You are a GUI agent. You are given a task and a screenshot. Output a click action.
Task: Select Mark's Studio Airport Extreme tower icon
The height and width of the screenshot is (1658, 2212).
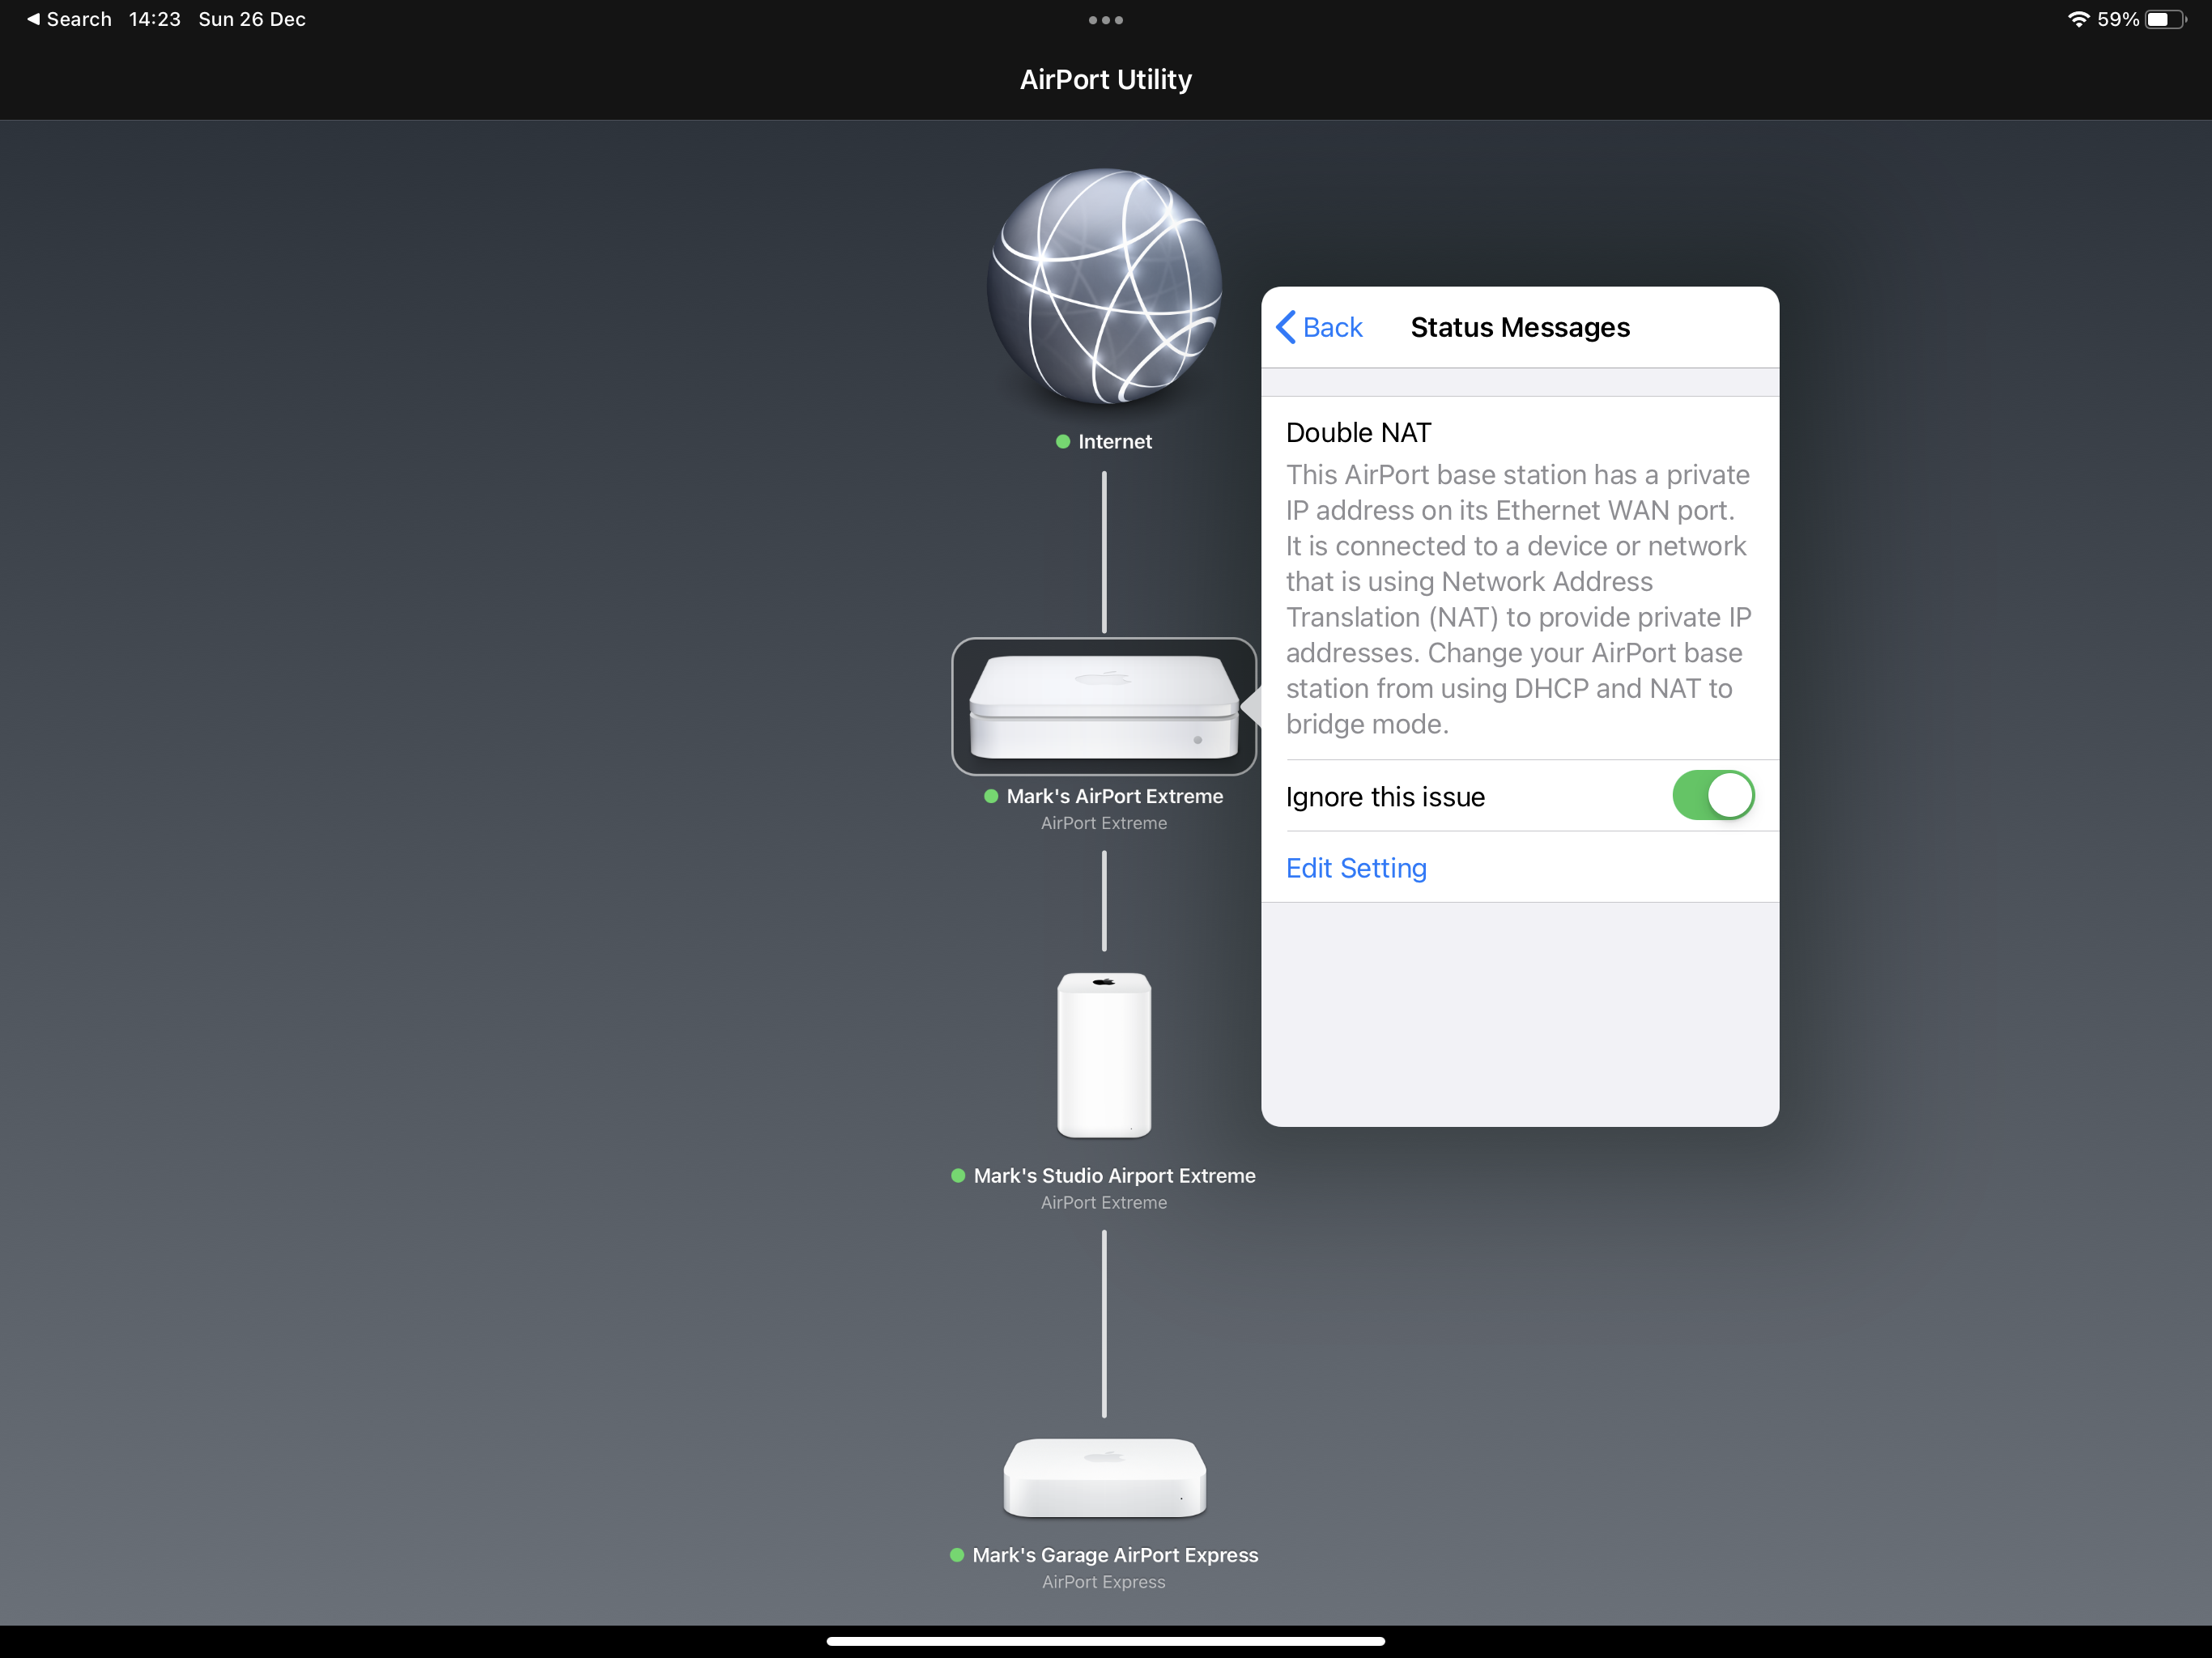[1104, 1055]
